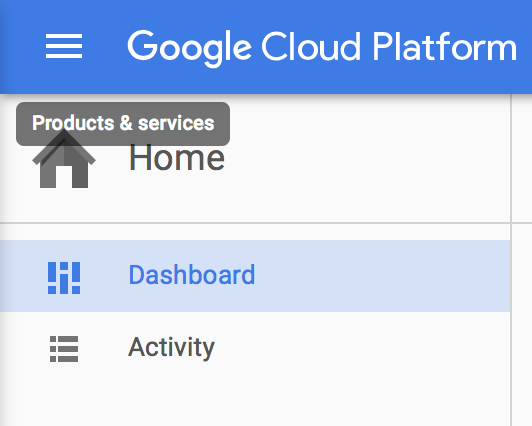Screen dimensions: 532x426
Task: Open the Activity menu item
Action: [x=255, y=348]
